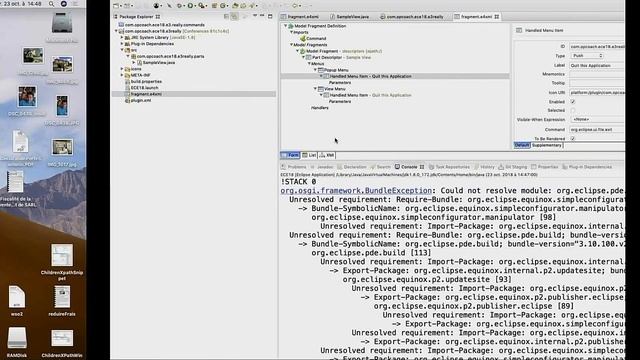Open the Git Staging view tab
This screenshot has width=640, height=360.
click(513, 167)
